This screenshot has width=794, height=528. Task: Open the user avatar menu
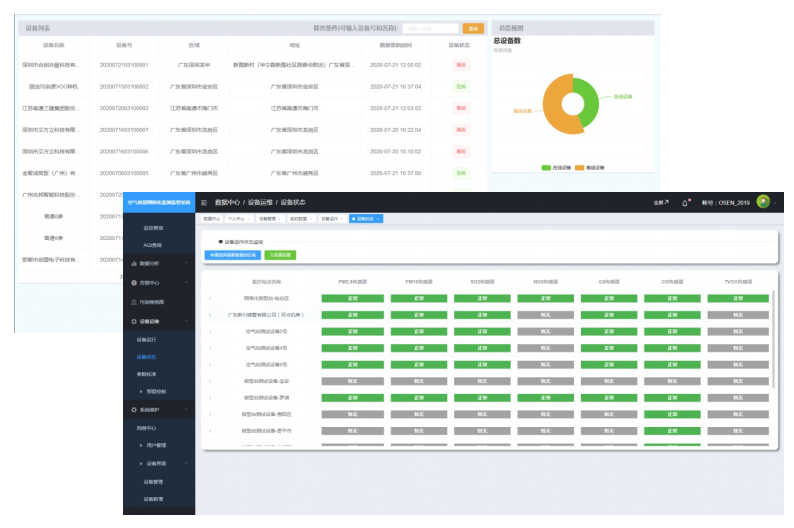[763, 202]
